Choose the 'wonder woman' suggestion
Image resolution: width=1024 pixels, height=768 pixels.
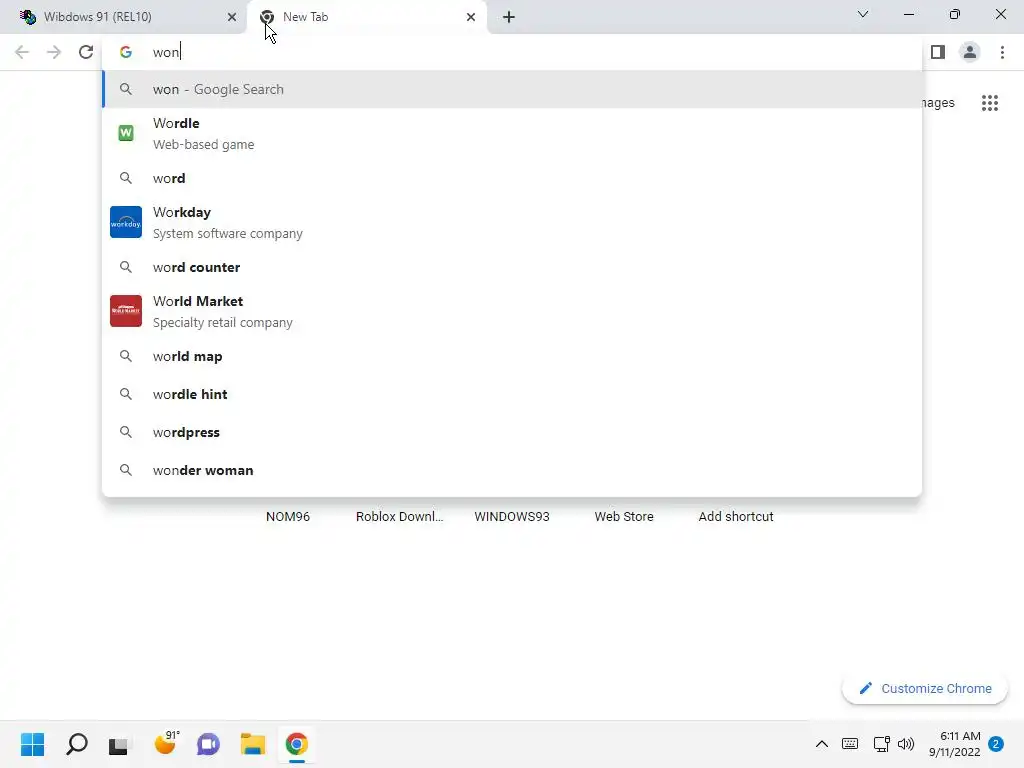512,470
